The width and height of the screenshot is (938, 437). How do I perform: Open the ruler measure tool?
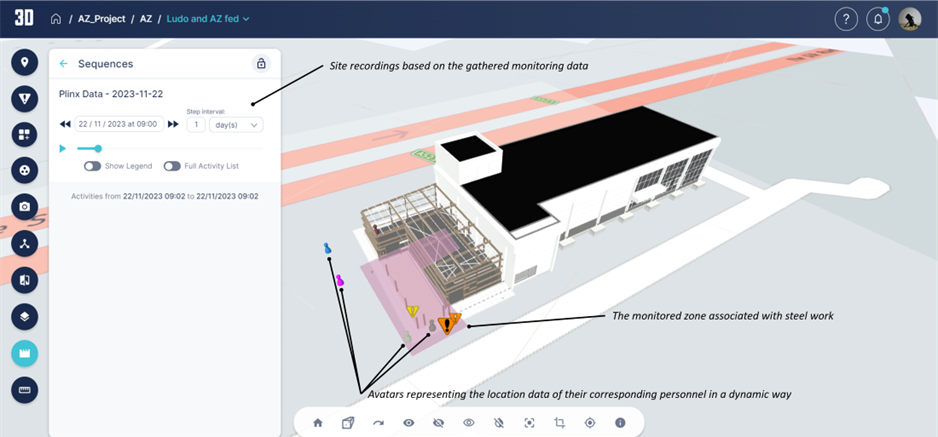(25, 390)
